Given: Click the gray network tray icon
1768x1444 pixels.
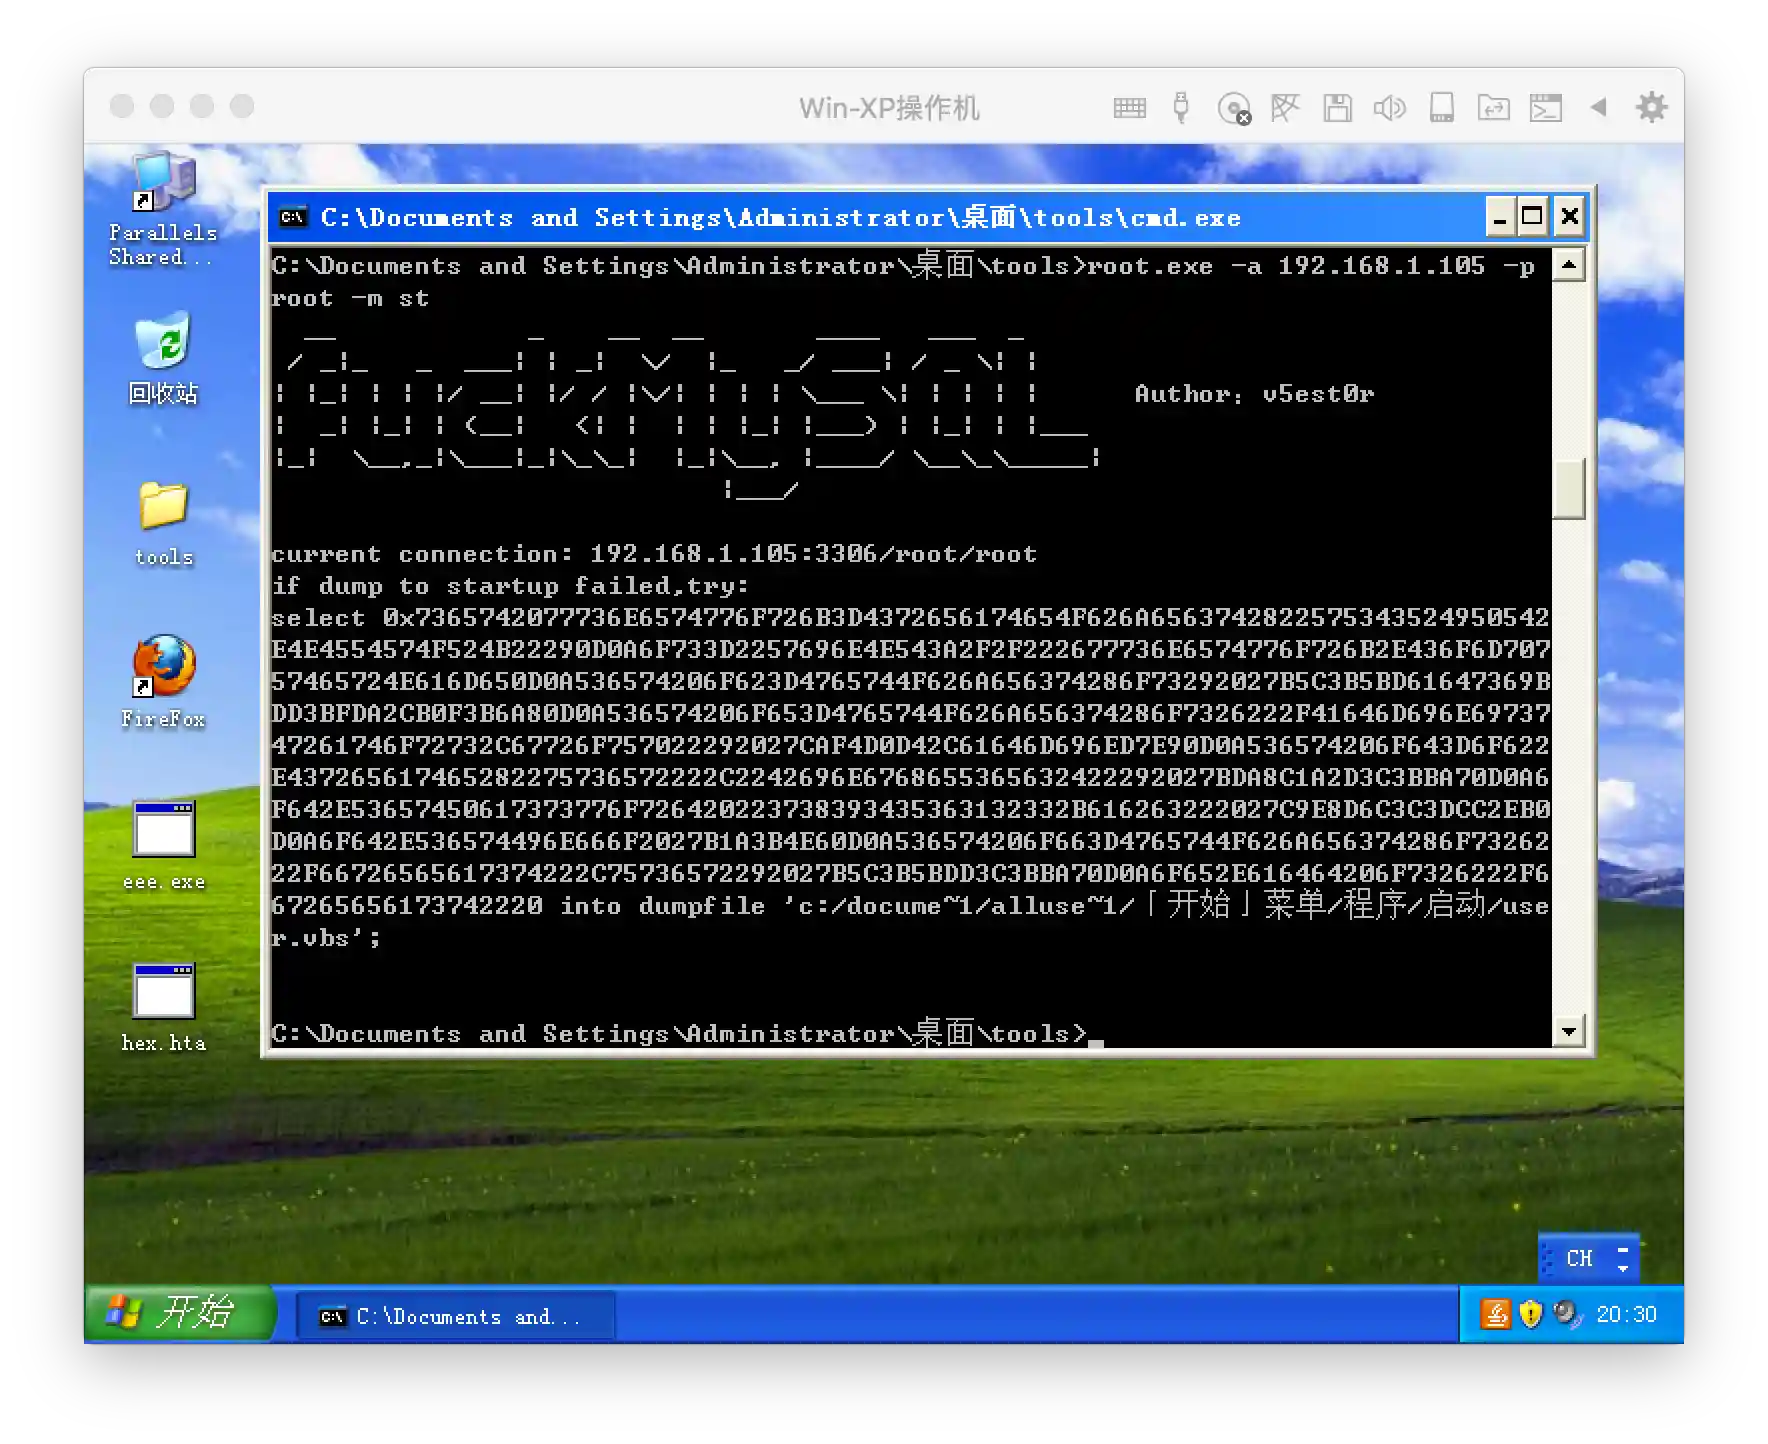Looking at the screenshot, I should [x=1566, y=1314].
